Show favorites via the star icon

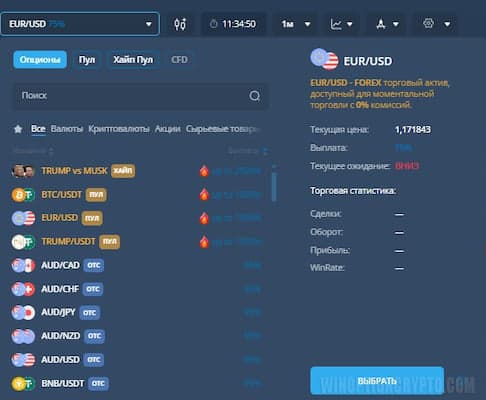tap(18, 129)
